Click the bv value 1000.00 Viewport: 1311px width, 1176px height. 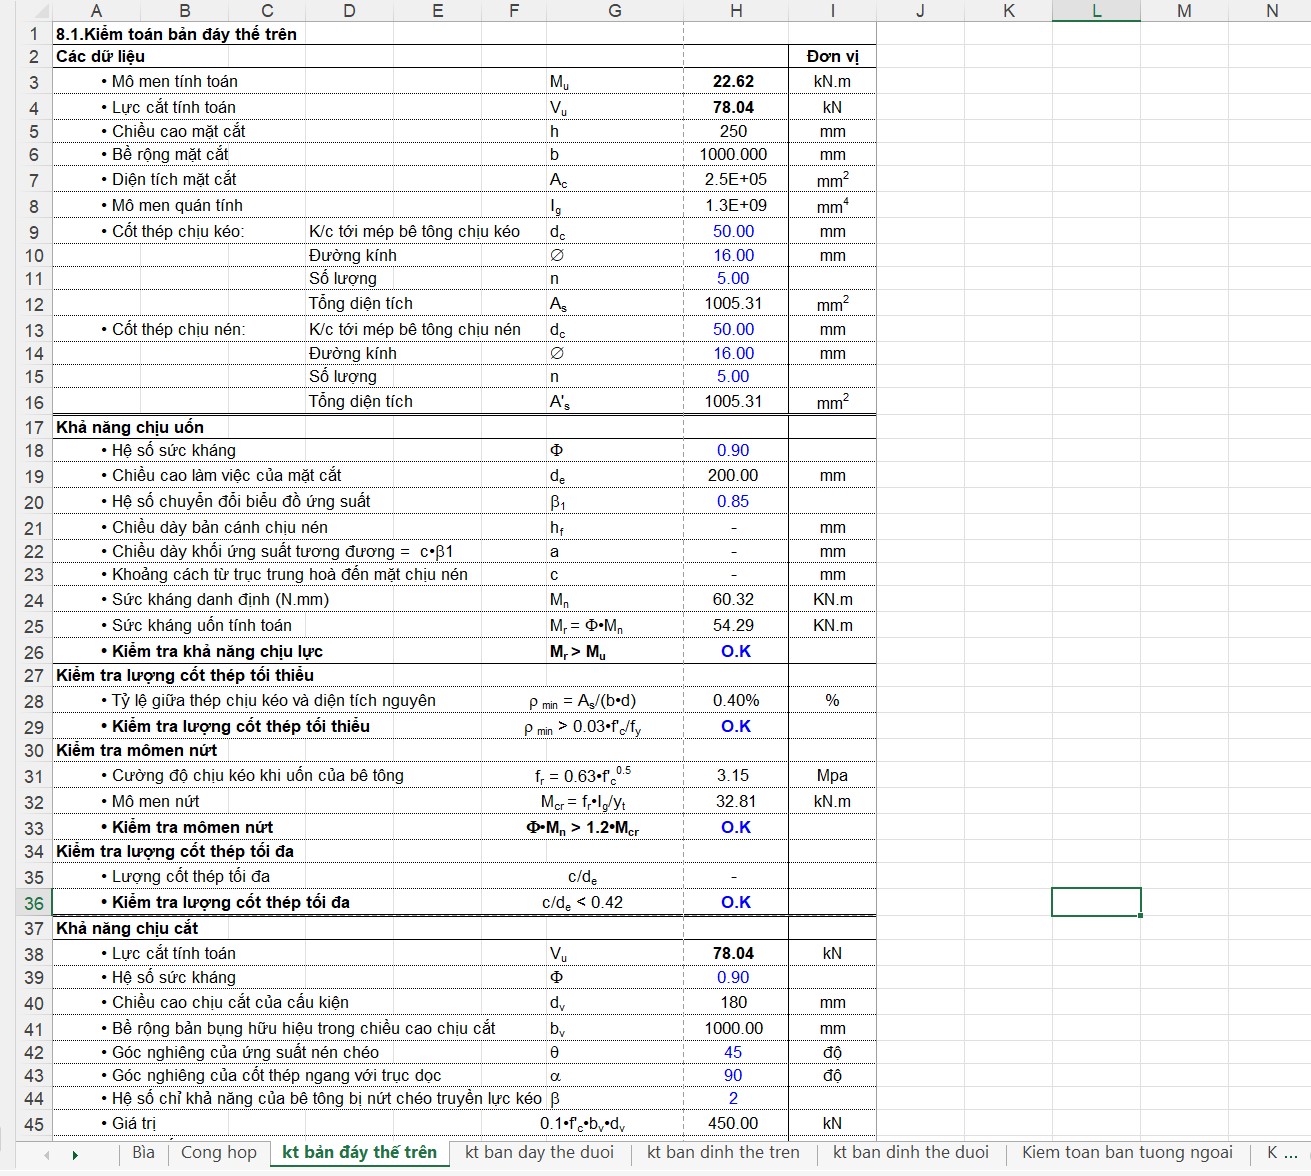click(733, 1028)
